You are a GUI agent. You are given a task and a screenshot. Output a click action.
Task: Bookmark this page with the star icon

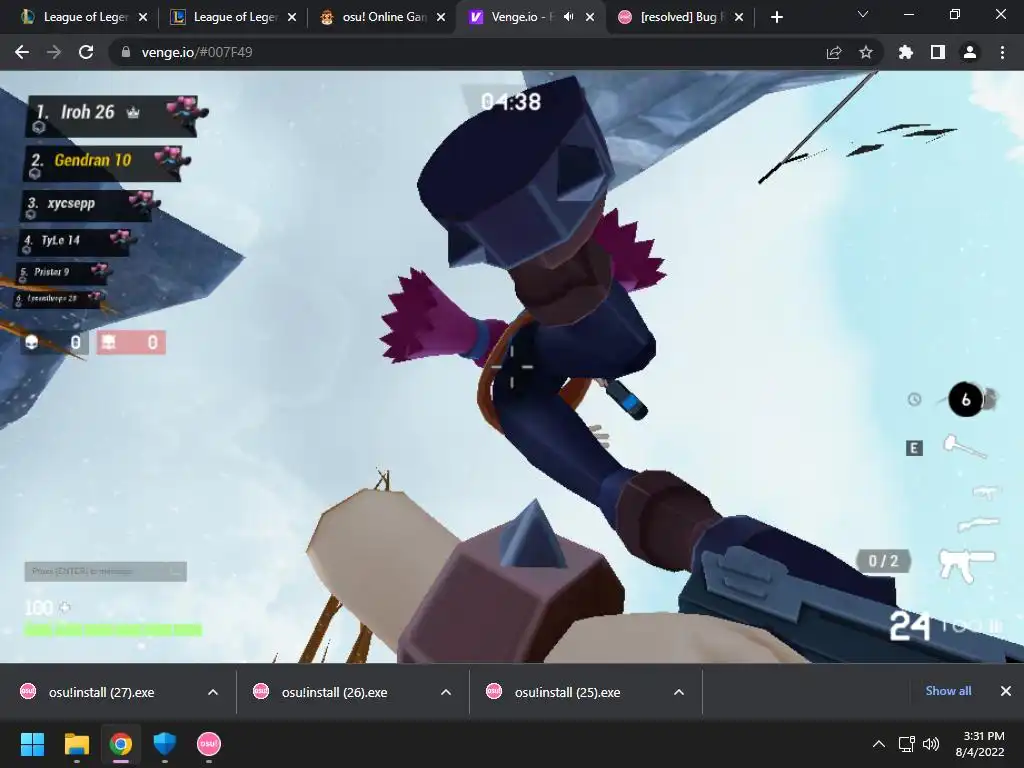865,52
